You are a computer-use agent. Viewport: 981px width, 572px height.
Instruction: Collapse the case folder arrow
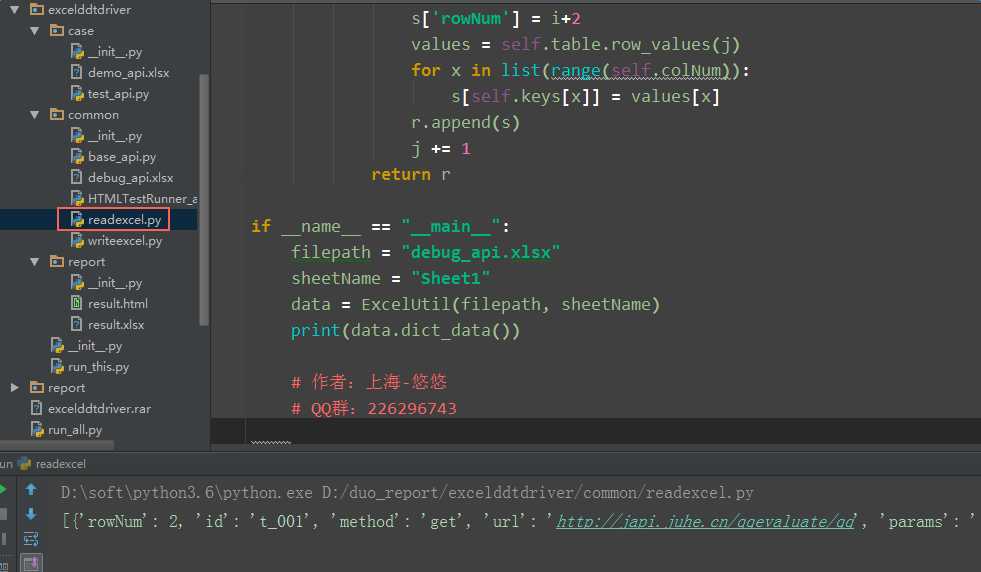tap(34, 31)
